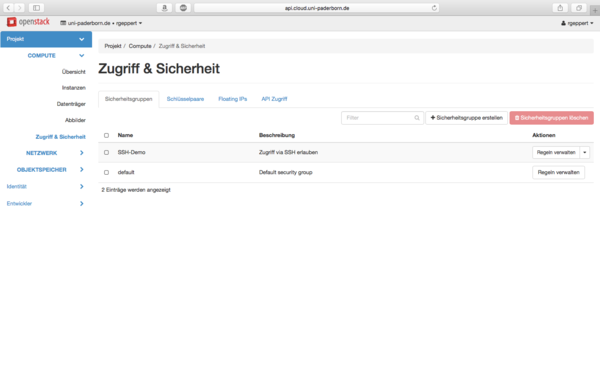Switch to the Floating IPs tab
Viewport: 600px width, 375px height.
[x=233, y=99]
